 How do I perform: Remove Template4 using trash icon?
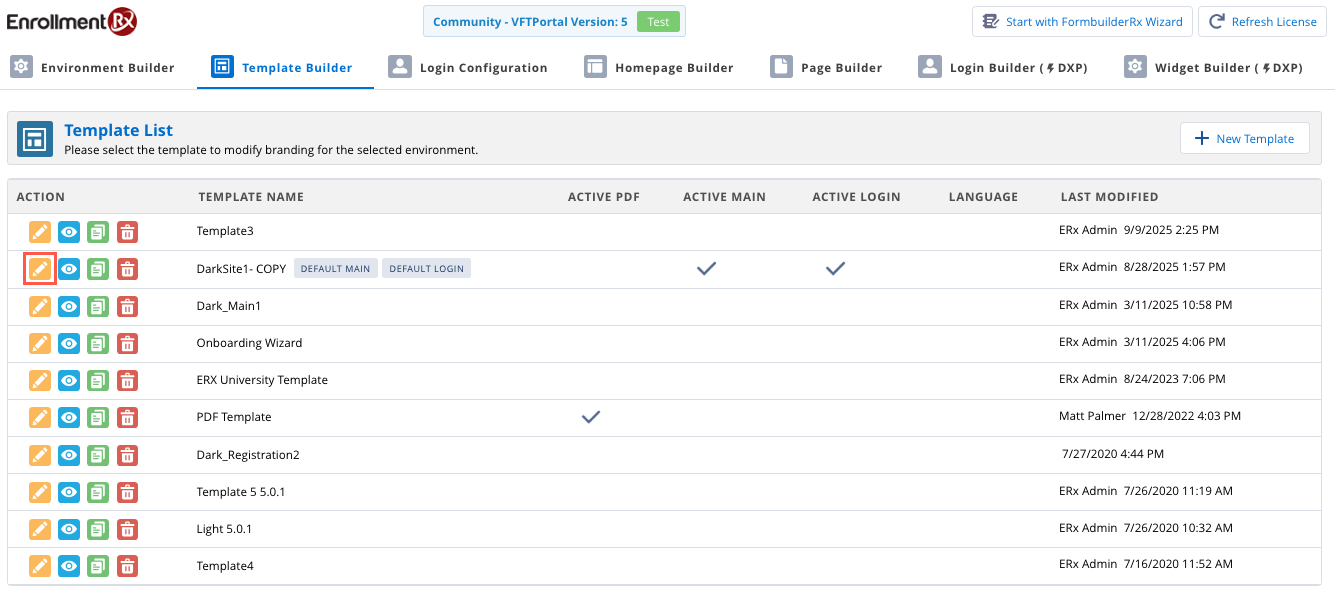(127, 566)
